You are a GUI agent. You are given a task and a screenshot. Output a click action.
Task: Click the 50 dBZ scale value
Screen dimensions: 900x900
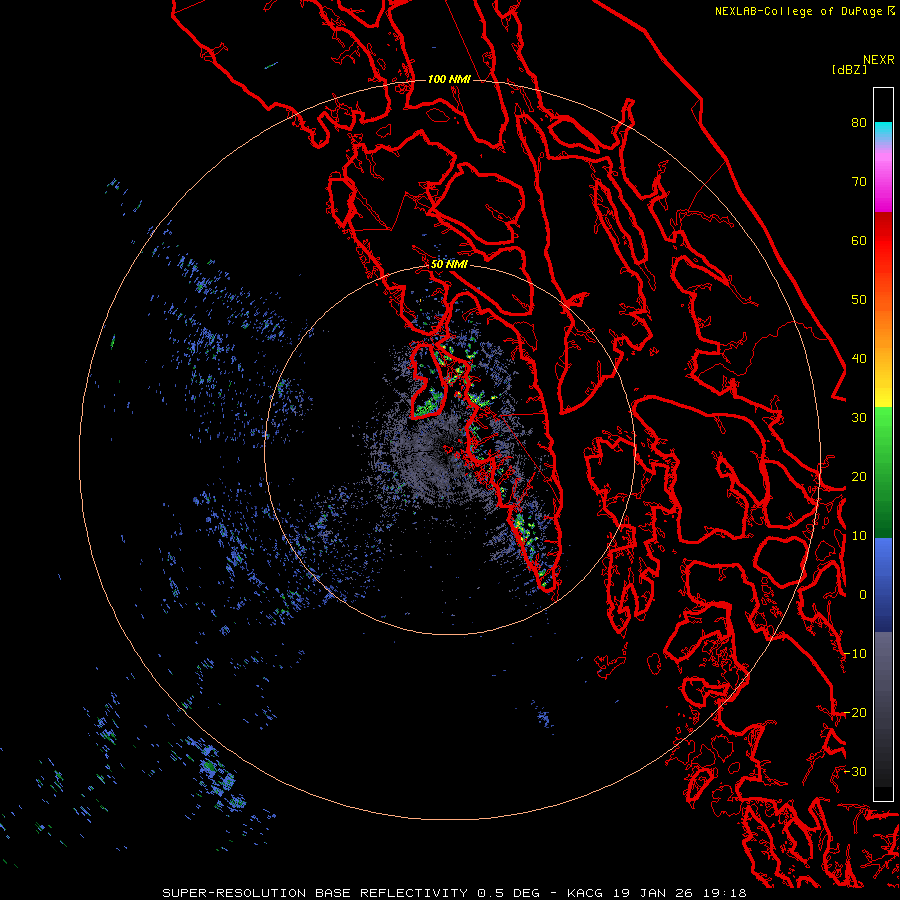[859, 300]
